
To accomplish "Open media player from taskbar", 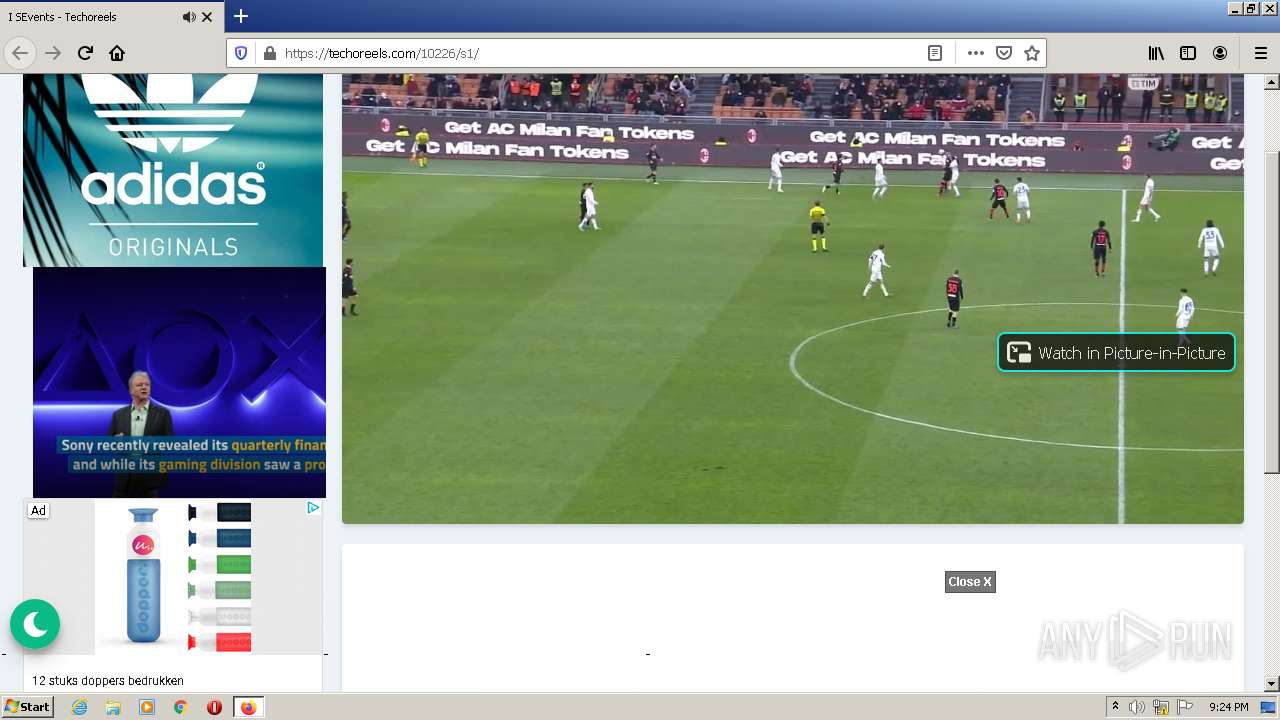I will pos(147,707).
